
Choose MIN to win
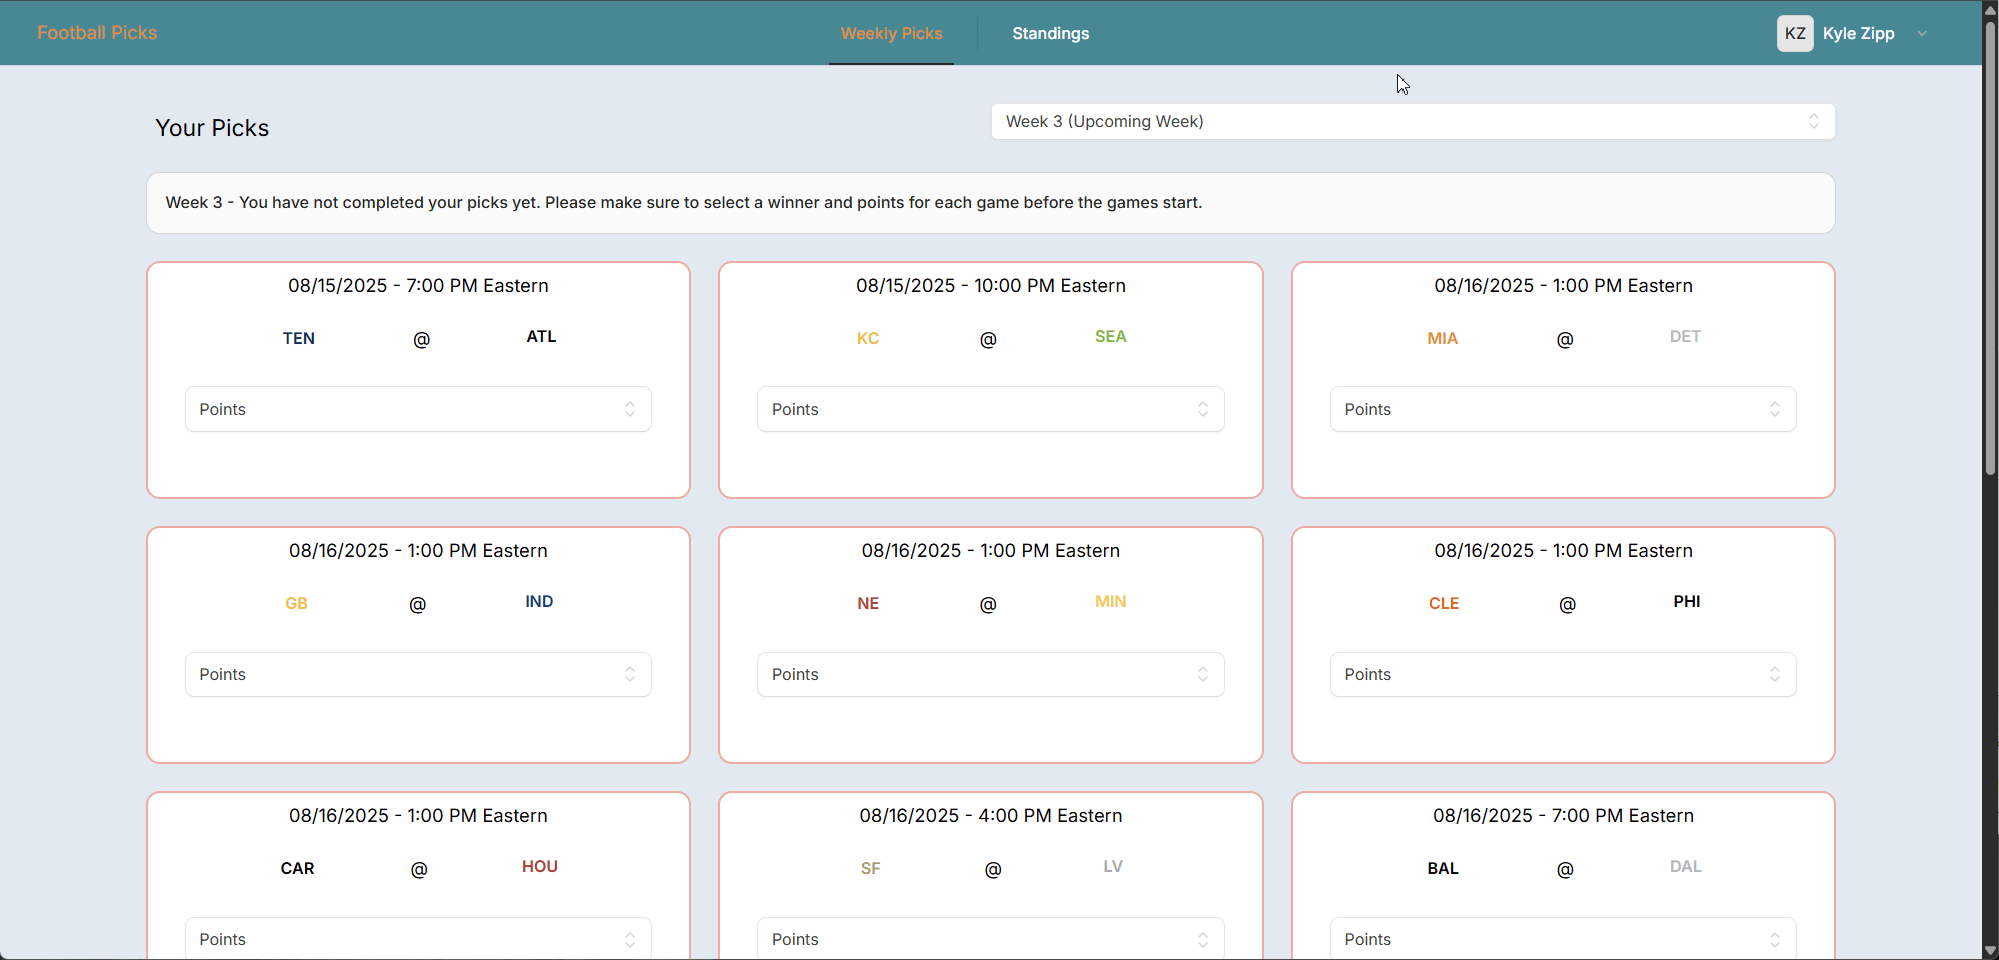[1110, 602]
